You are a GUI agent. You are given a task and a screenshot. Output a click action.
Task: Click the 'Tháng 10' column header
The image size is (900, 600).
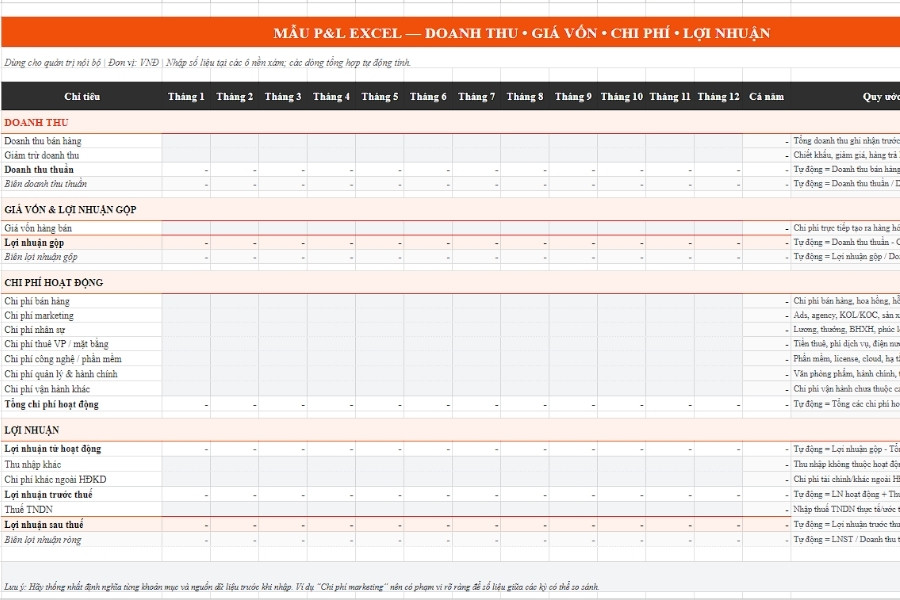click(622, 96)
